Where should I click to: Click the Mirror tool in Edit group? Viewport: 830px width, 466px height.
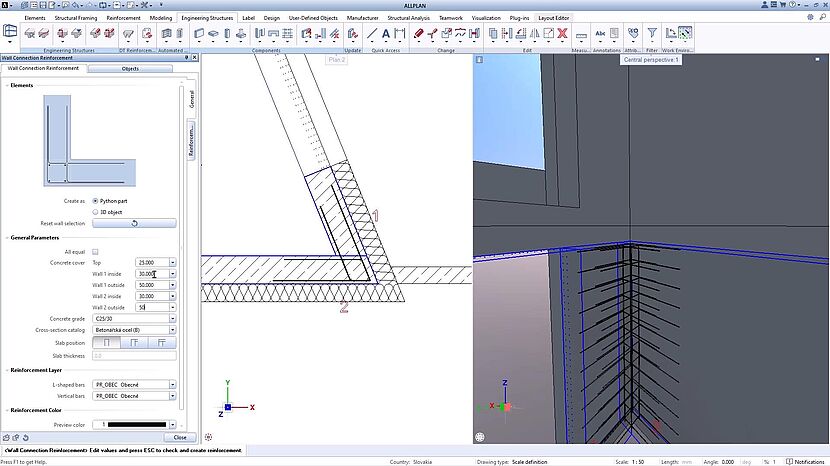point(535,34)
